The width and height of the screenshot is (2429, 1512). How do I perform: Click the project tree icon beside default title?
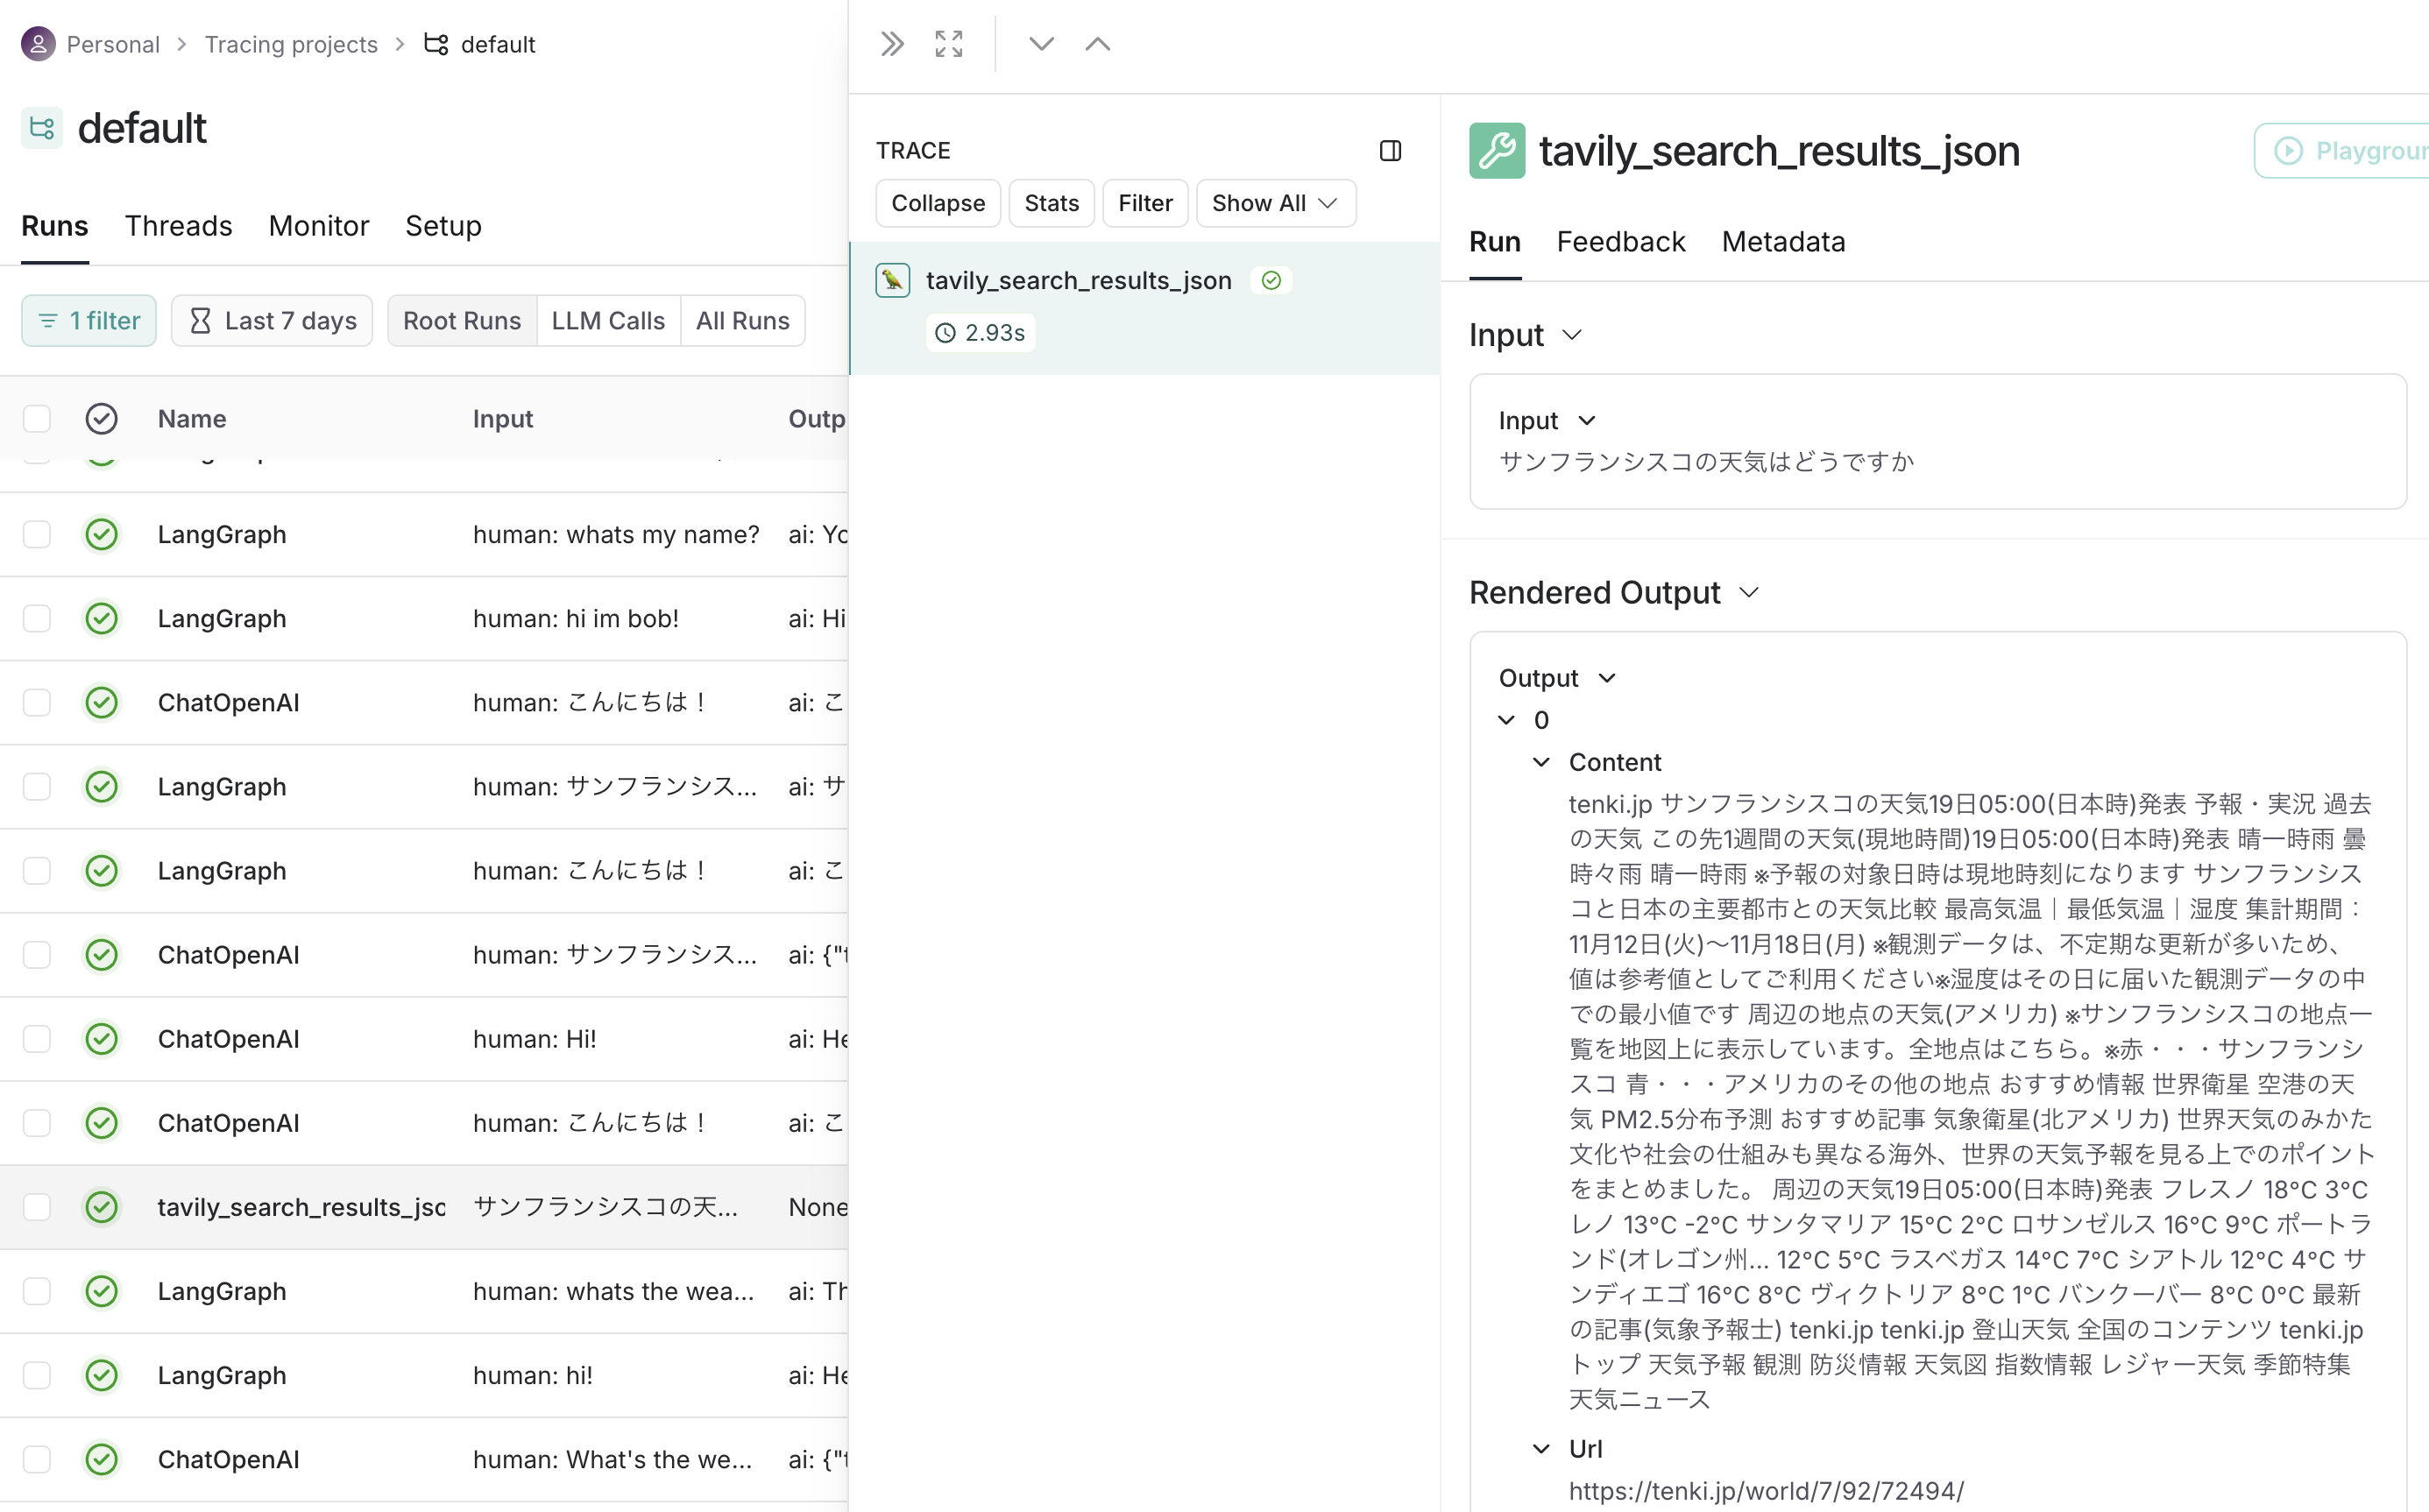[41, 128]
